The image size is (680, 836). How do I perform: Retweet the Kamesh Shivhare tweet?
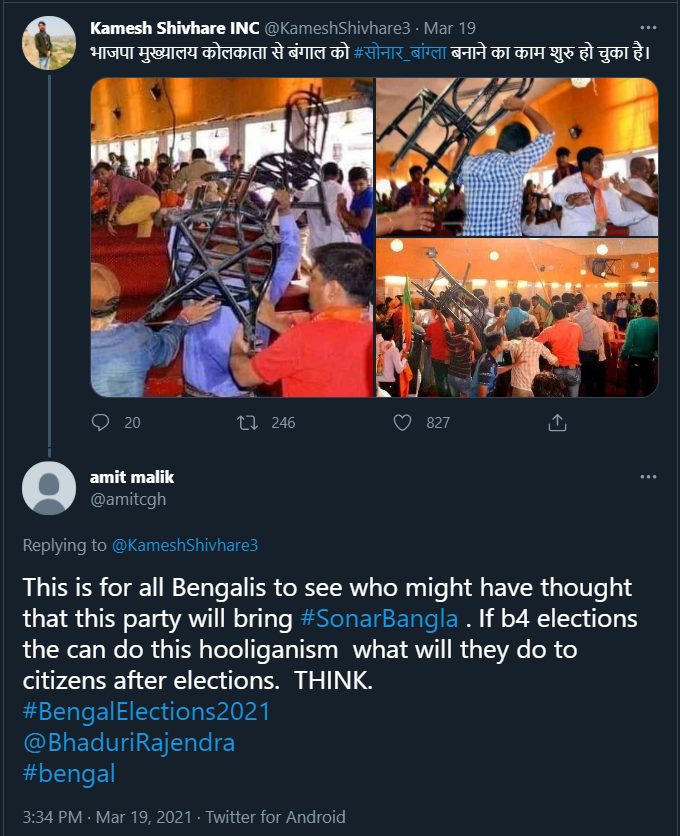247,423
